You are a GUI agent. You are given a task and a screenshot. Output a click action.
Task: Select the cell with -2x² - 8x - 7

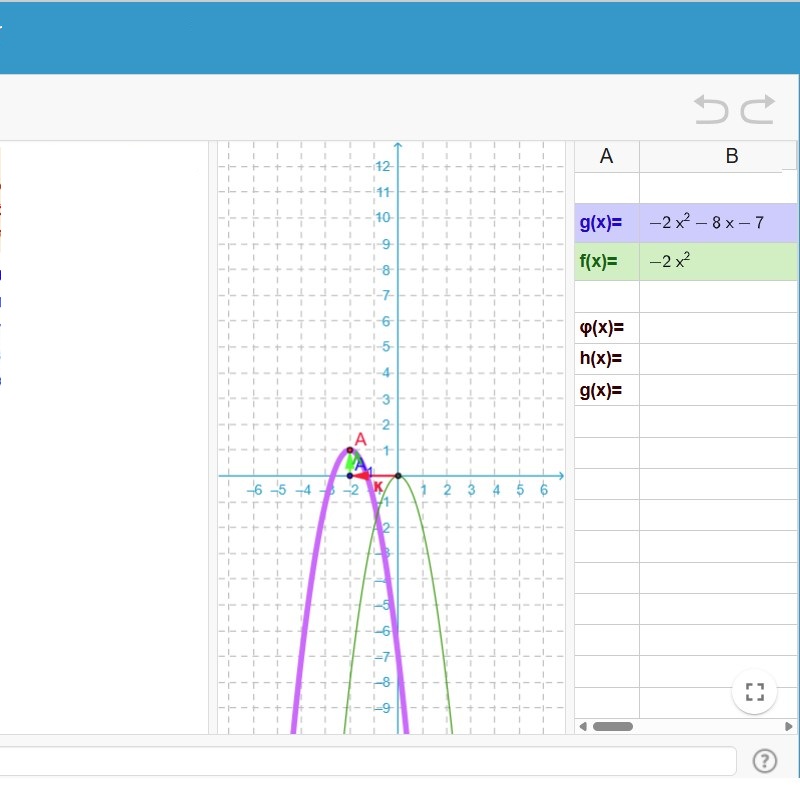coord(718,223)
